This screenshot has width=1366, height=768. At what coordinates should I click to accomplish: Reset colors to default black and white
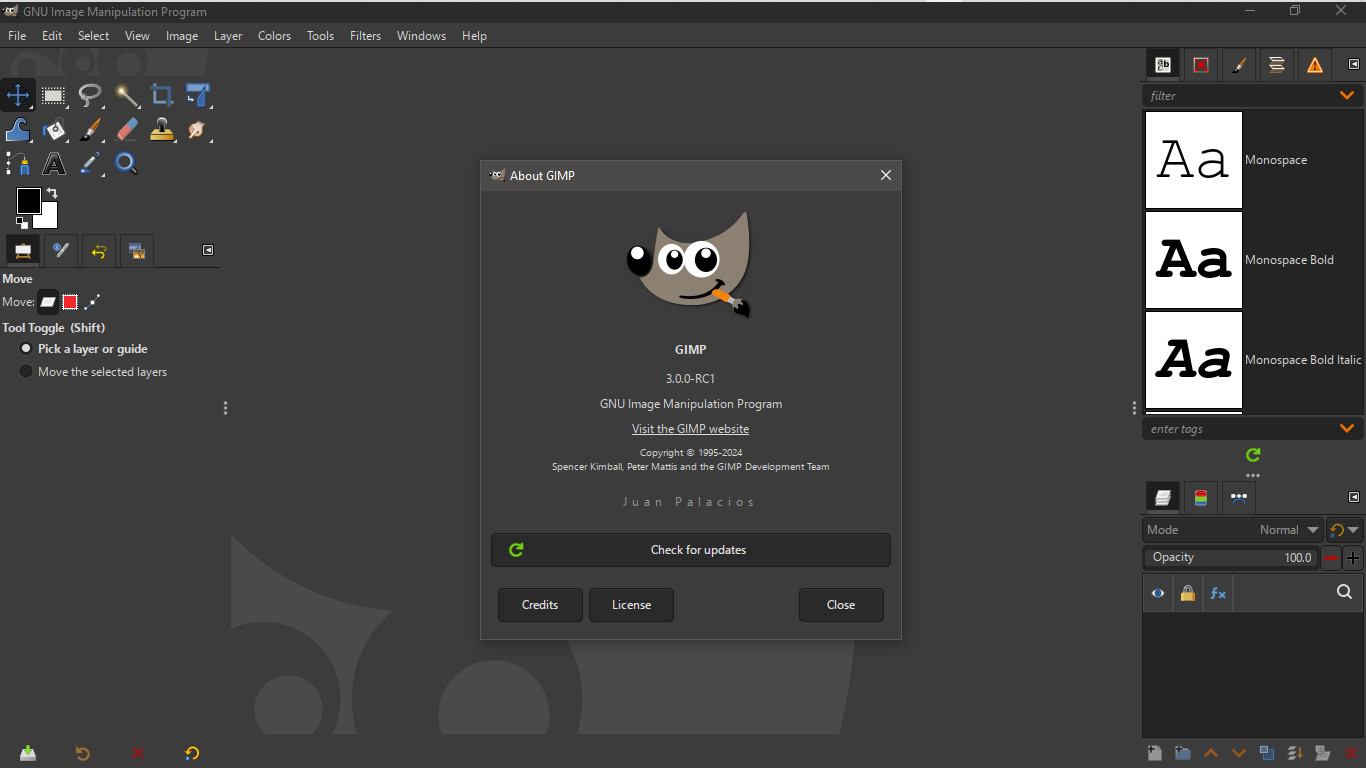pos(22,223)
